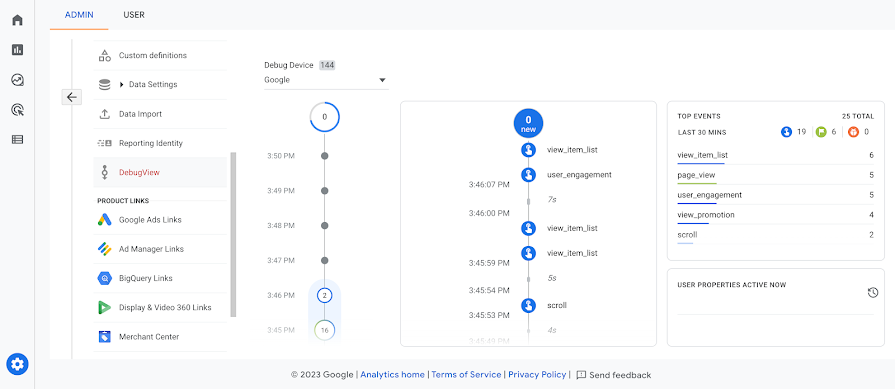The width and height of the screenshot is (895, 389).
Task: Switch to the USER tab
Action: click(134, 15)
